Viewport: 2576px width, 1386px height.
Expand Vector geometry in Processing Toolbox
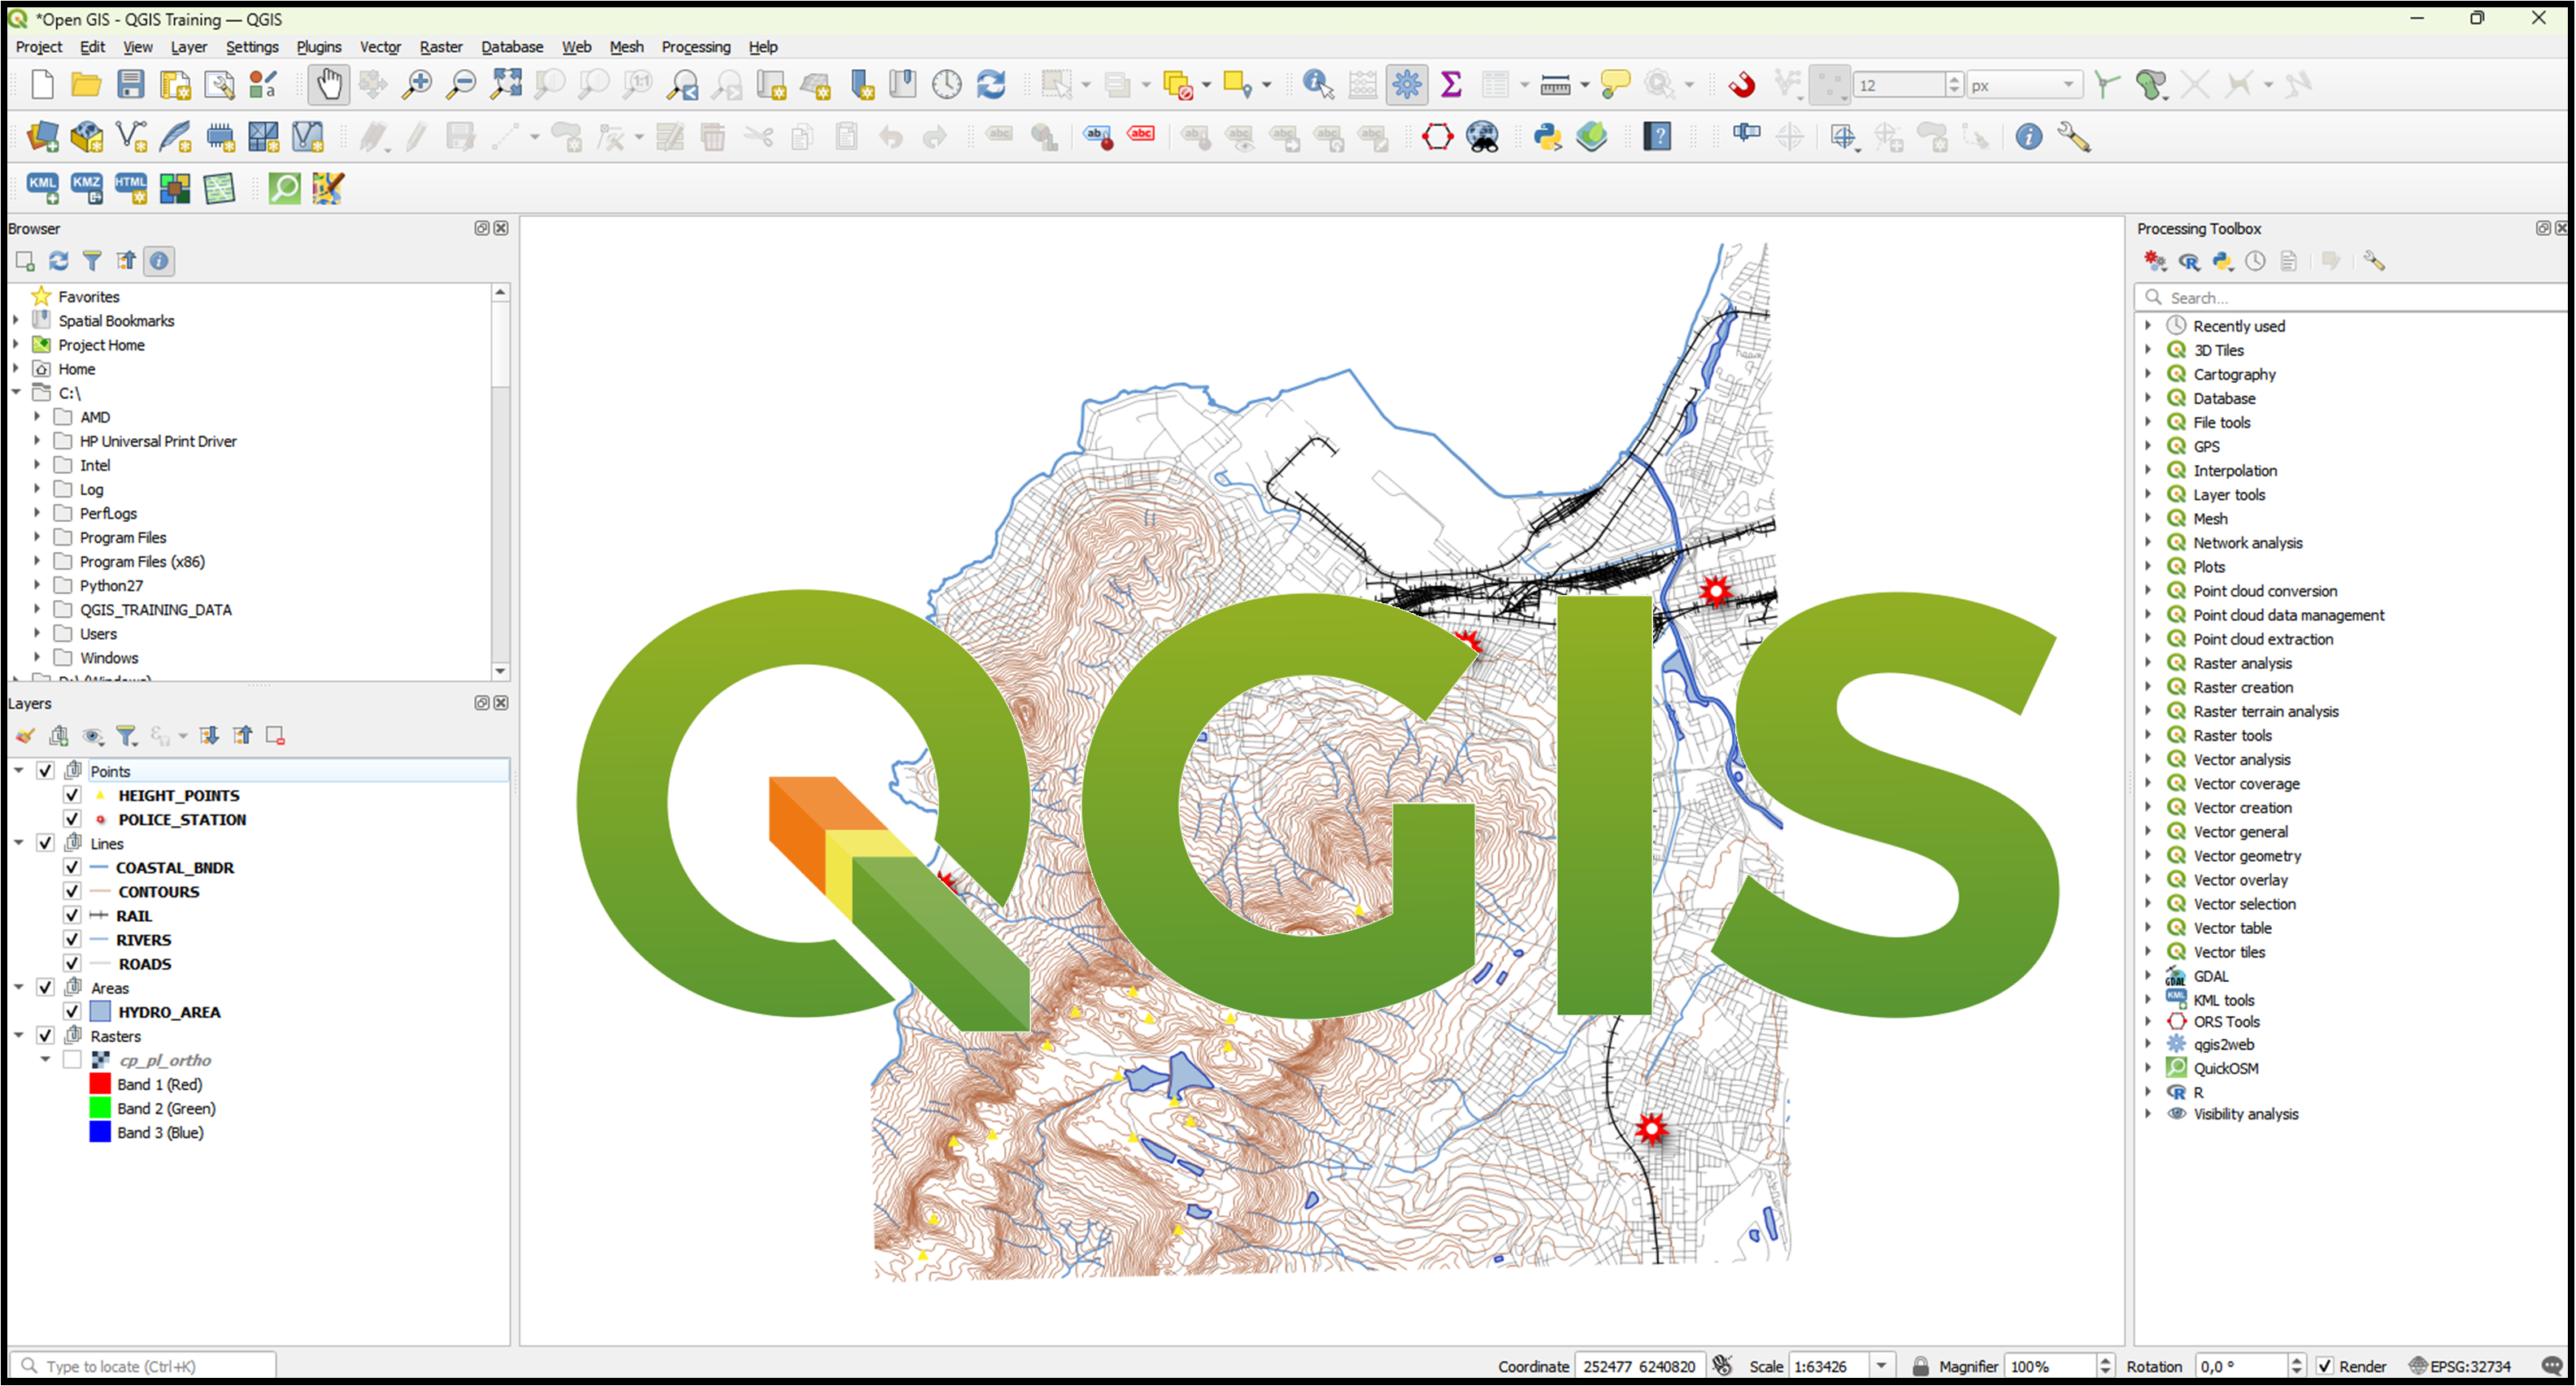click(x=2150, y=855)
